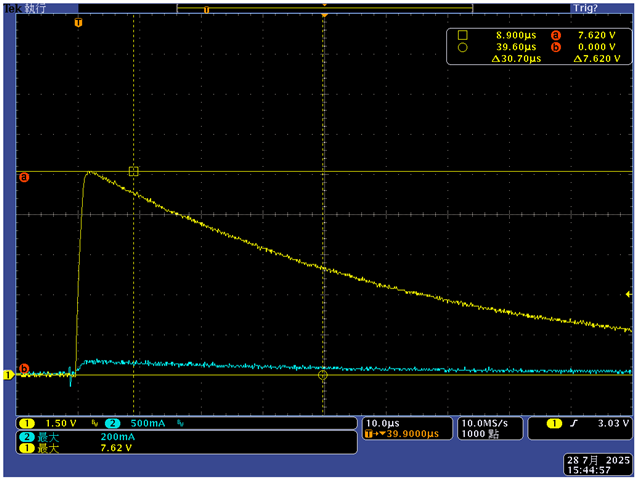Click the record view bar at top
The height and width of the screenshot is (480, 639).
click(324, 8)
